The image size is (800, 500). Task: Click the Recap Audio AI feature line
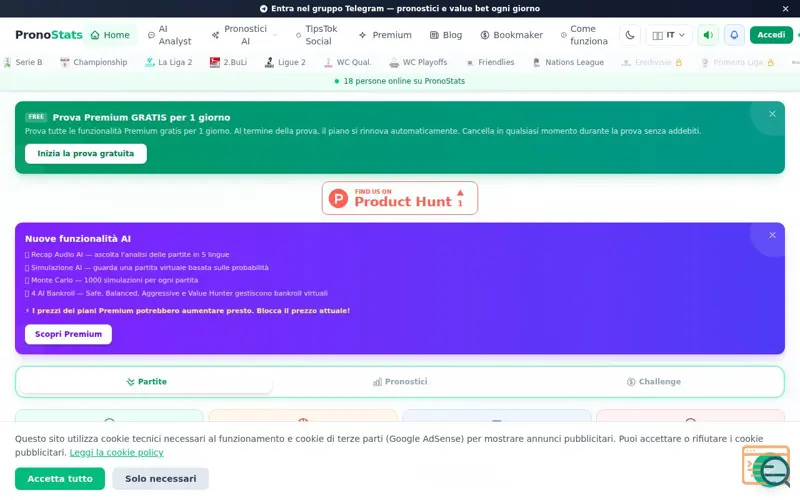[x=127, y=255]
